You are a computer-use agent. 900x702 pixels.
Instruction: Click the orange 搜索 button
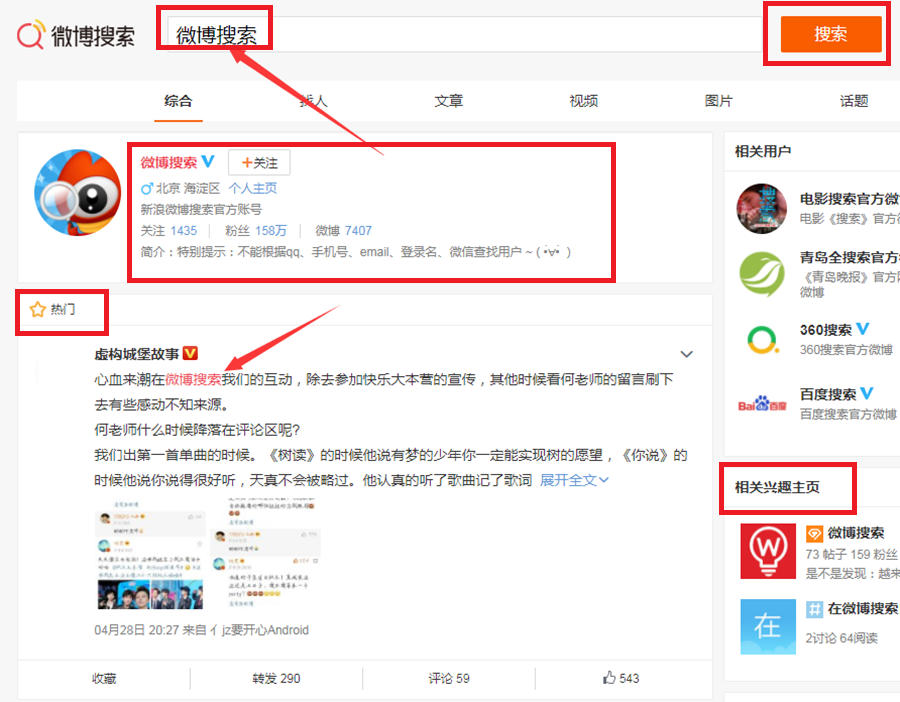(831, 34)
